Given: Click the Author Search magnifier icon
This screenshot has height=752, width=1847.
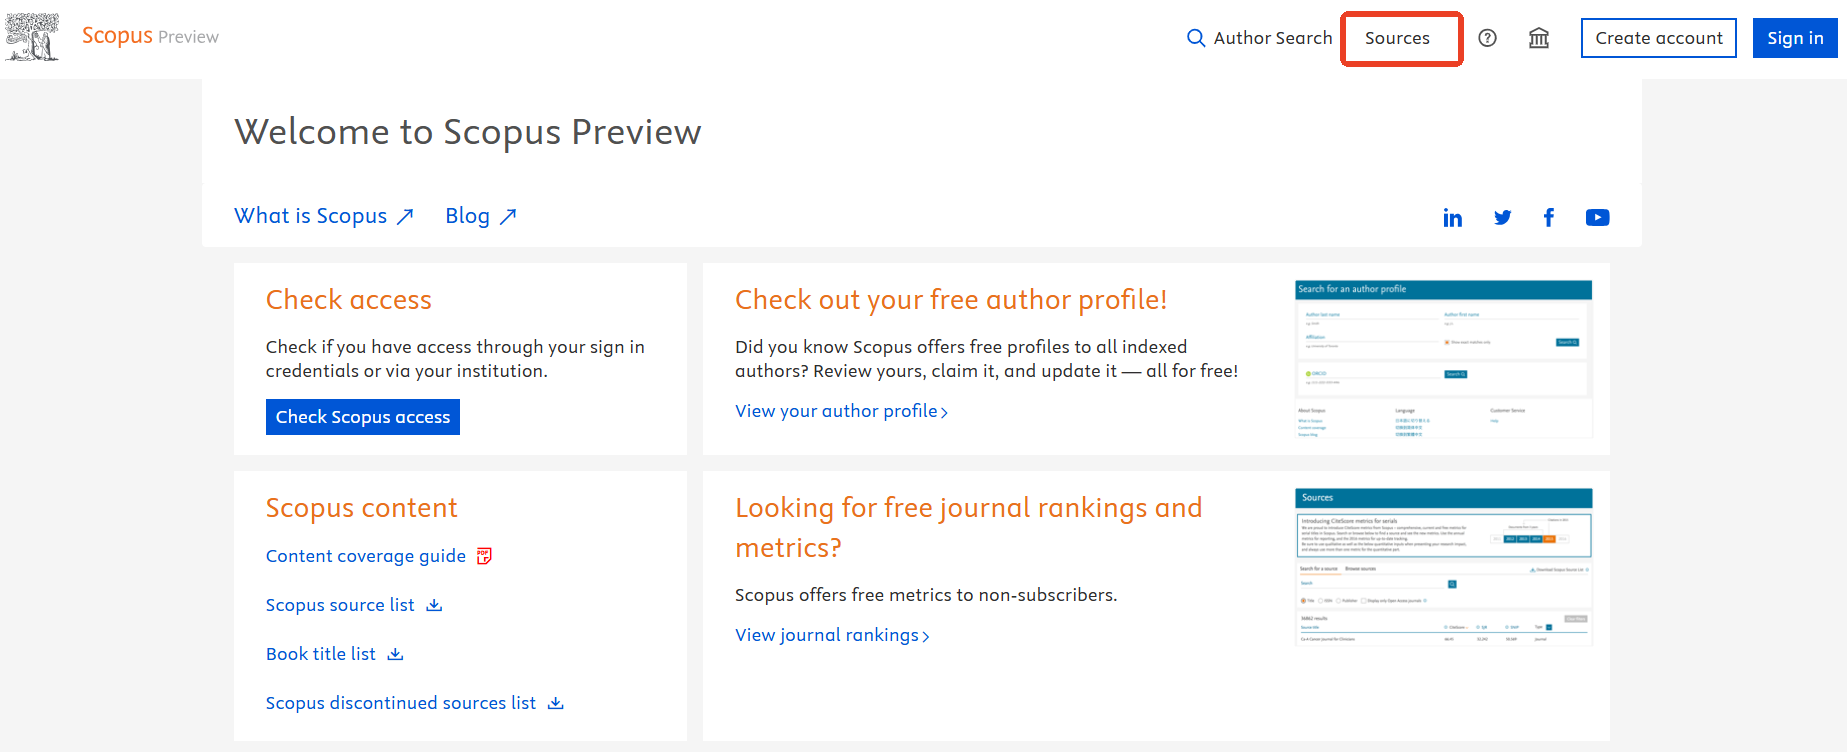Looking at the screenshot, I should (x=1196, y=38).
